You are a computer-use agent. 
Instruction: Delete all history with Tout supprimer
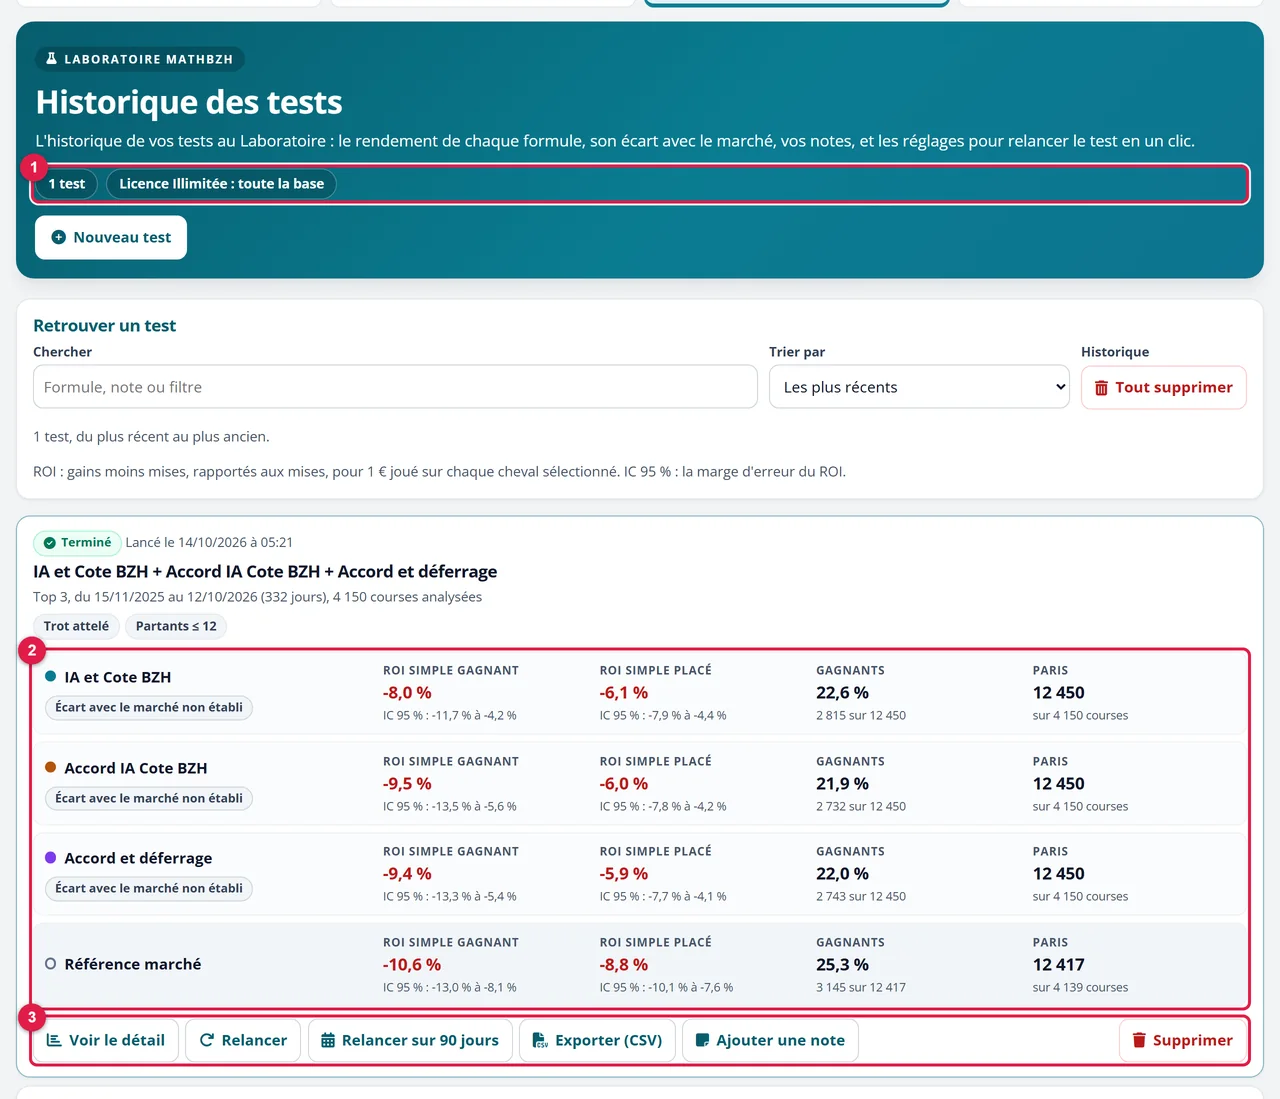[1164, 387]
